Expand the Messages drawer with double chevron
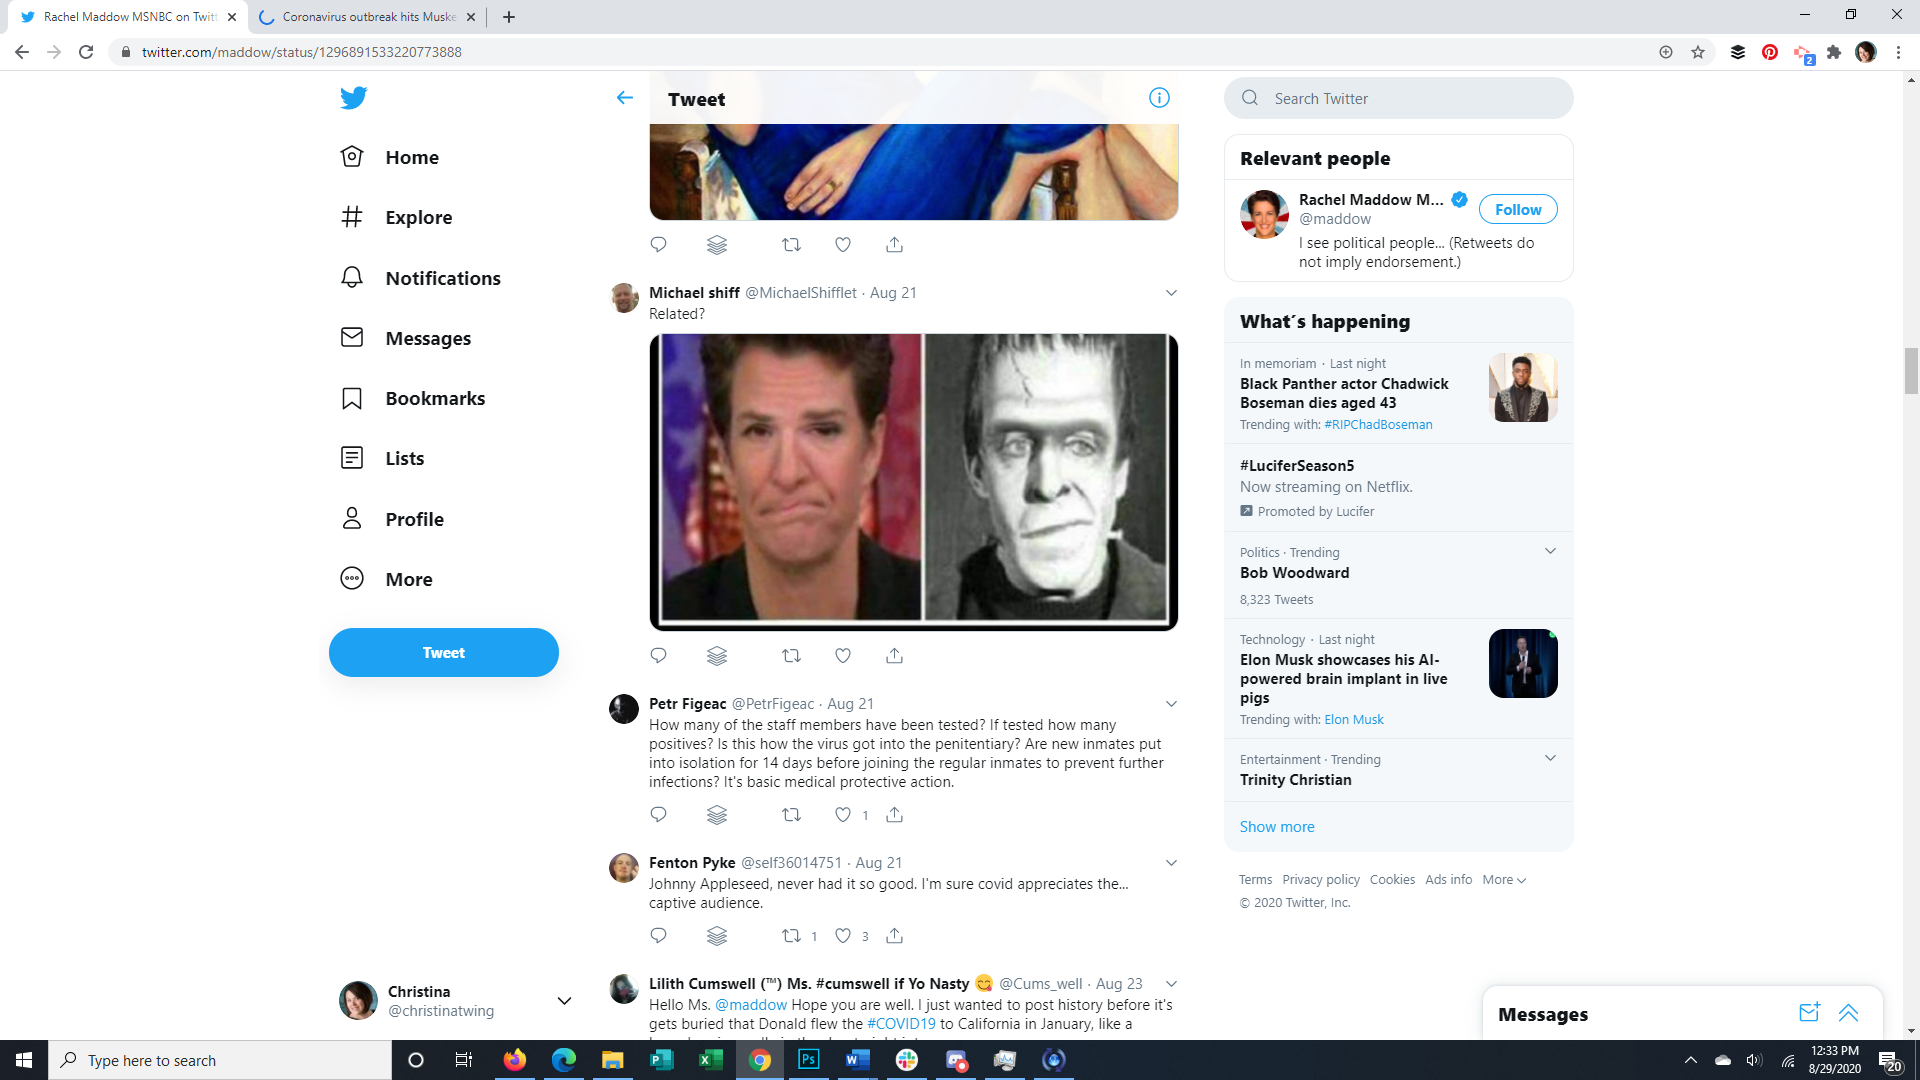This screenshot has height=1080, width=1920. pyautogui.click(x=1848, y=1013)
